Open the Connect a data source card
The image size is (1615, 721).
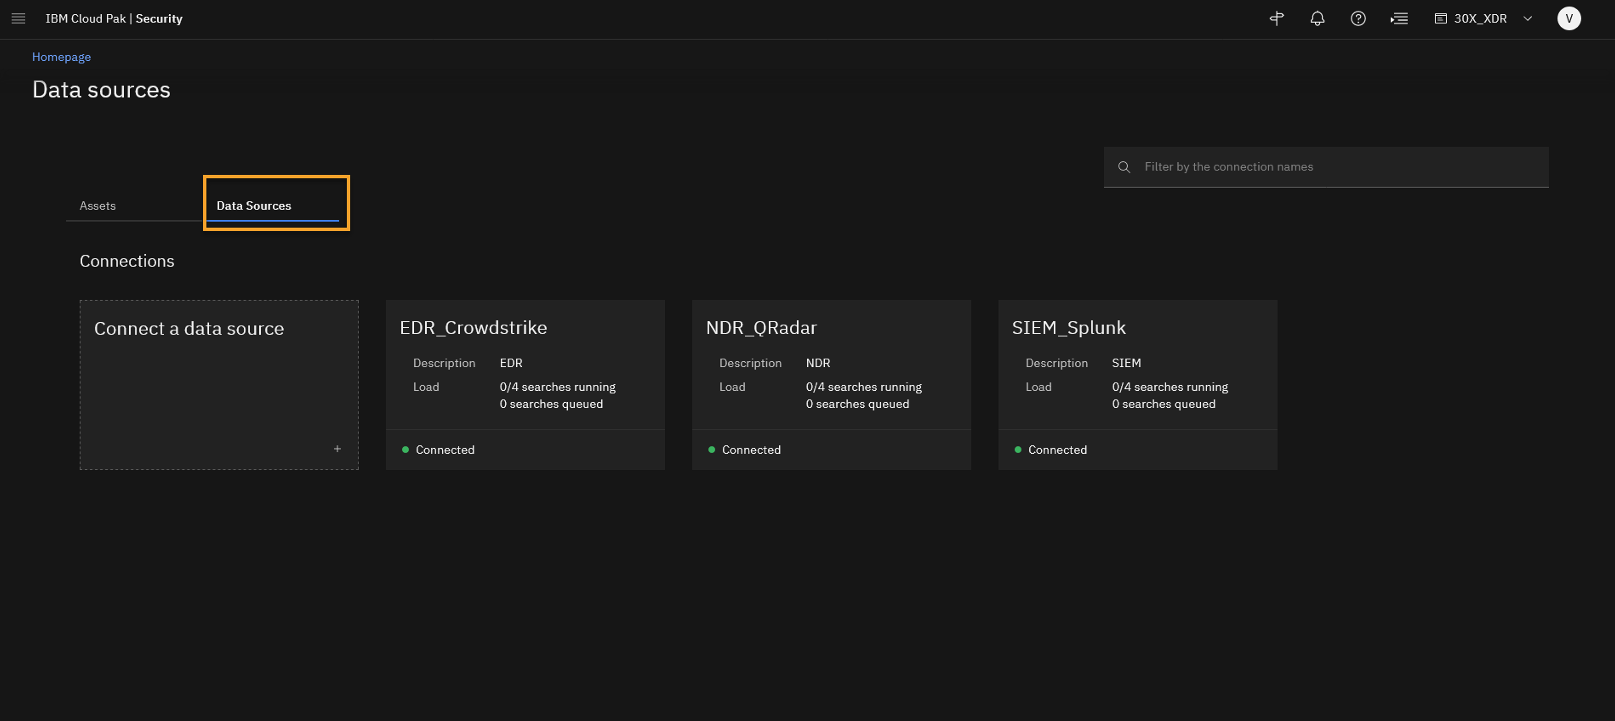[x=219, y=385]
